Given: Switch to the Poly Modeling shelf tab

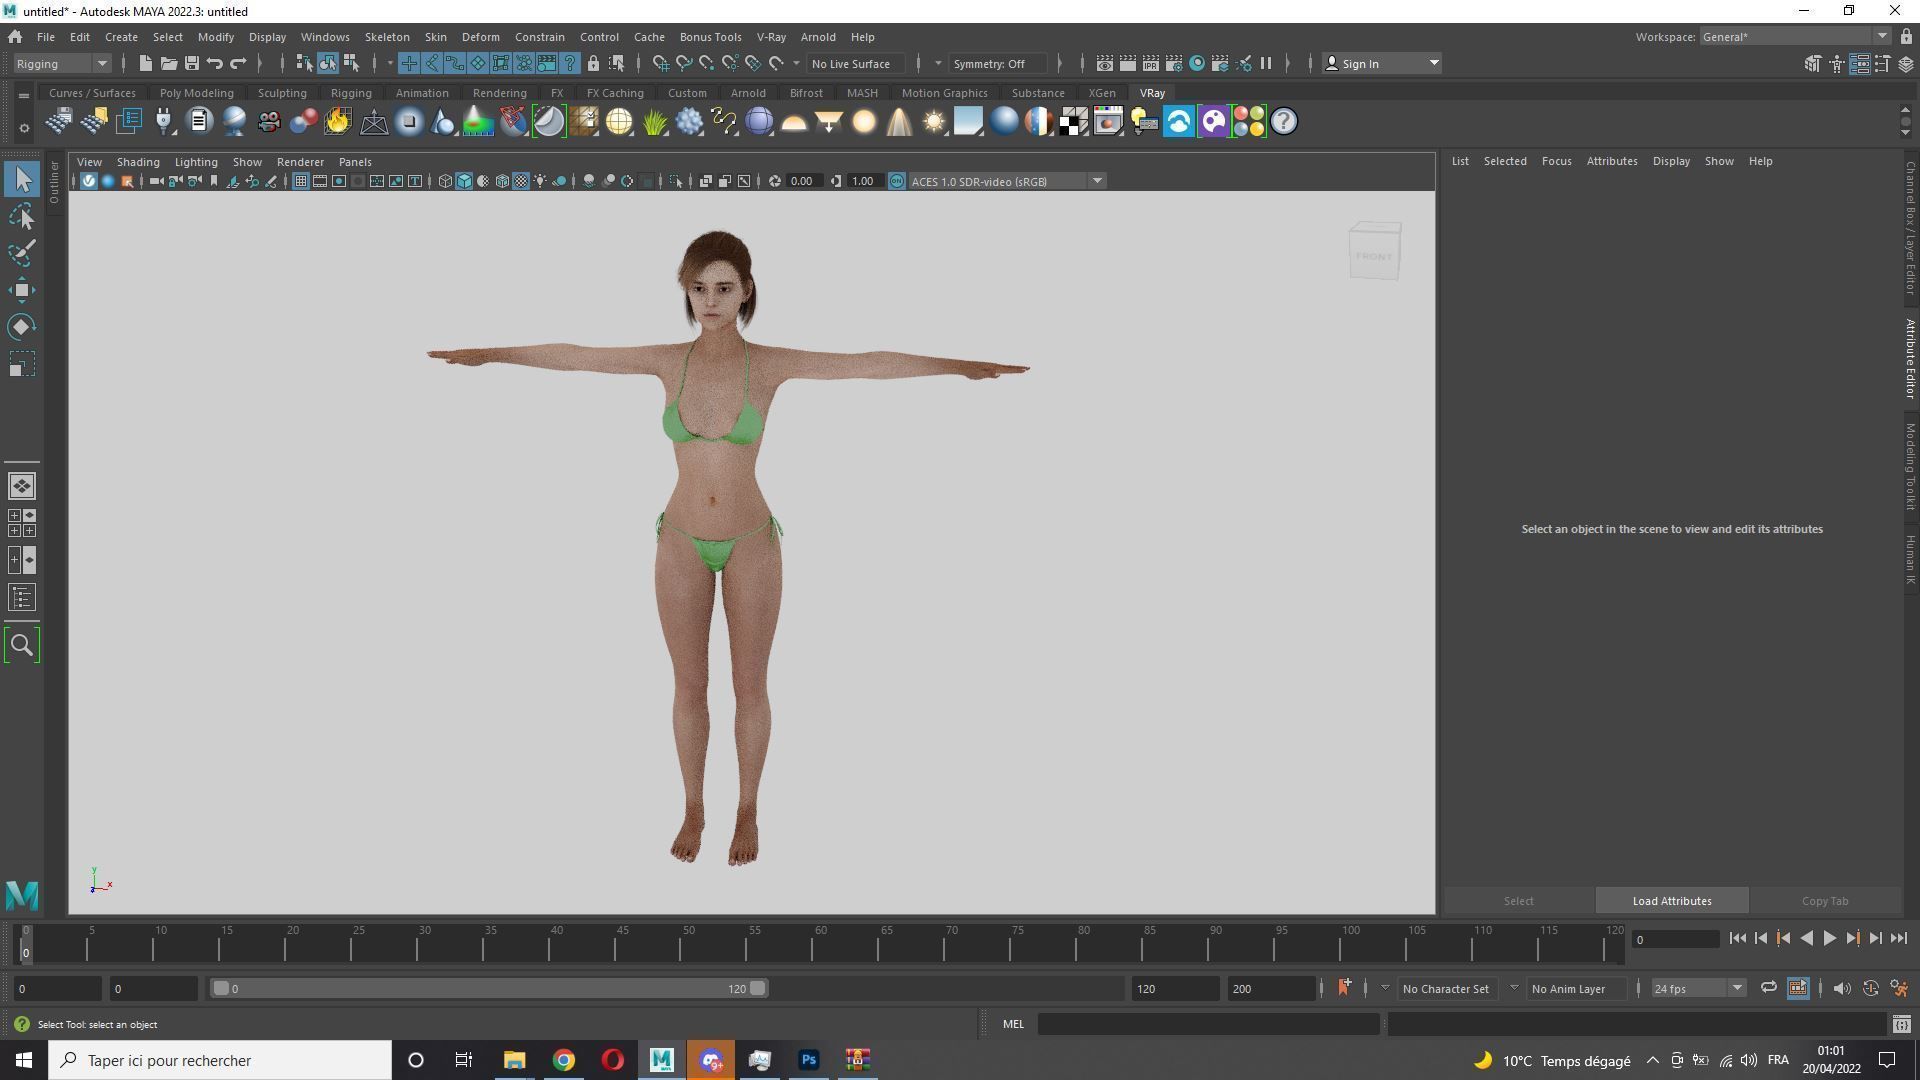Looking at the screenshot, I should 196,93.
